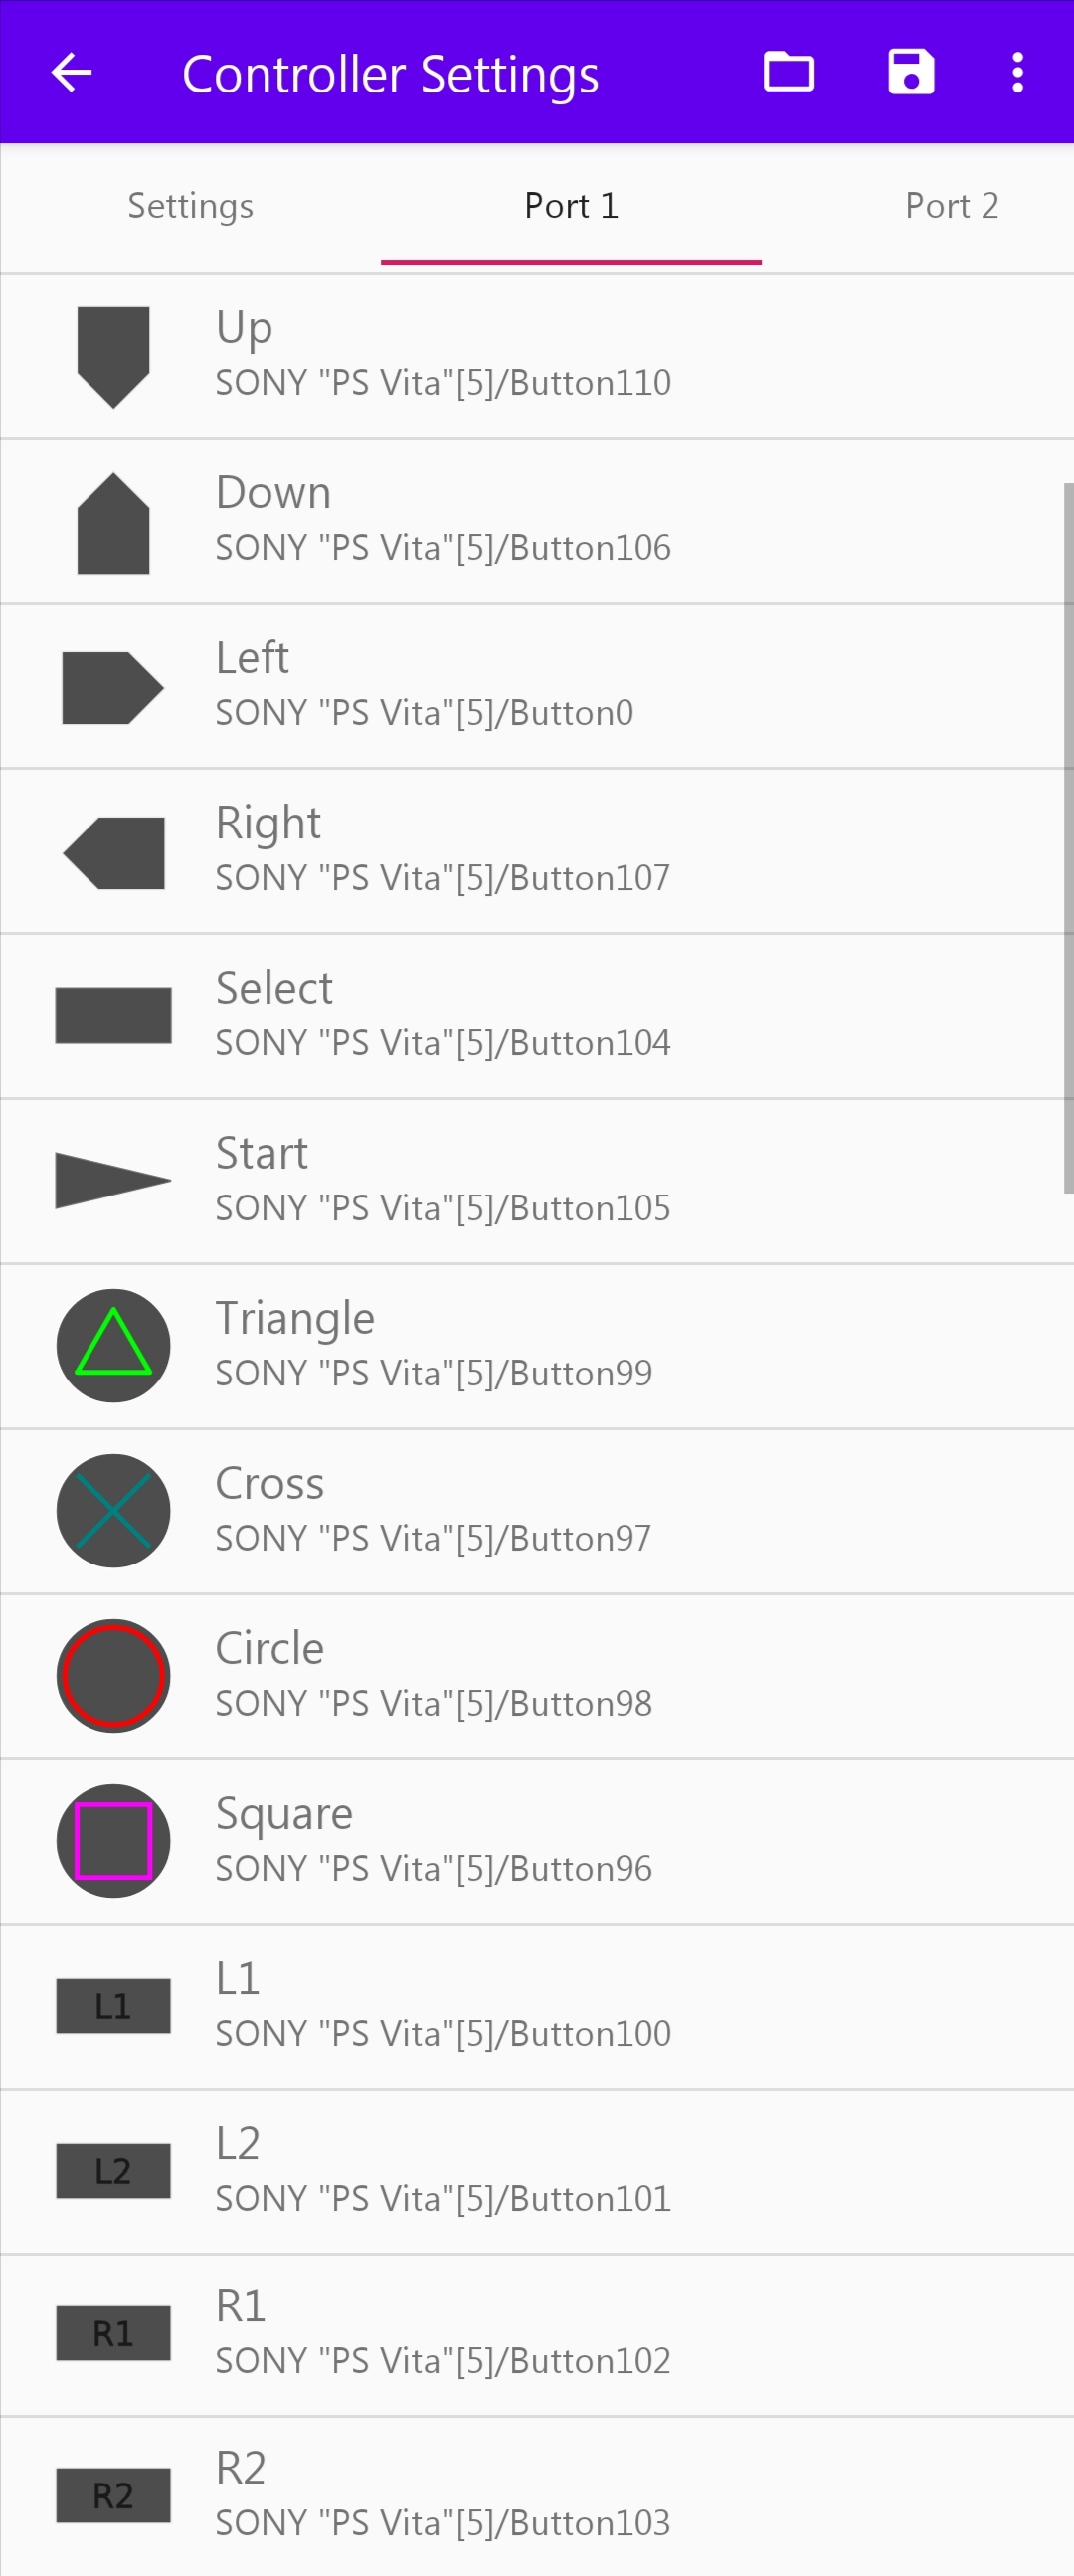Switch to the Port 2 tab
Image resolution: width=1074 pixels, height=2576 pixels.
(952, 205)
